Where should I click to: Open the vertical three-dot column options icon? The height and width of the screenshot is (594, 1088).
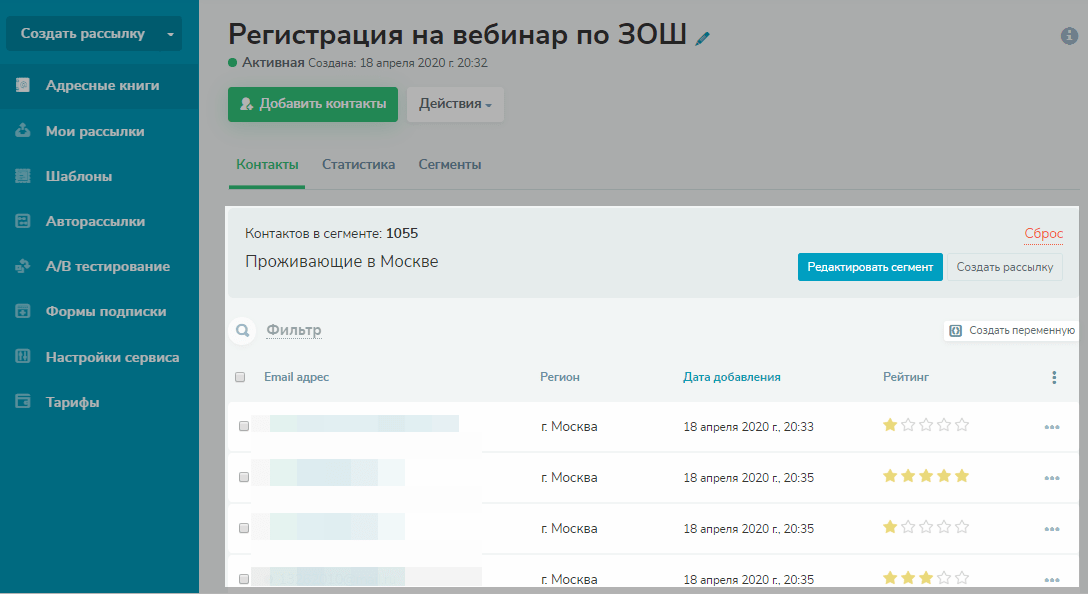point(1053,377)
